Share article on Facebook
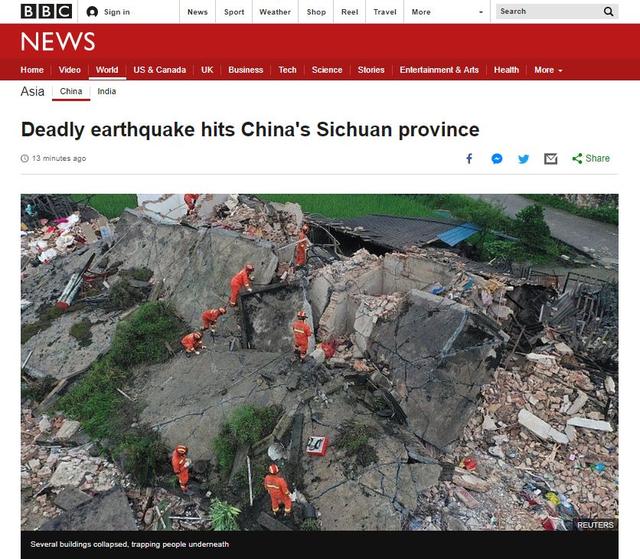Screen dimensions: 640x559 click(x=469, y=158)
